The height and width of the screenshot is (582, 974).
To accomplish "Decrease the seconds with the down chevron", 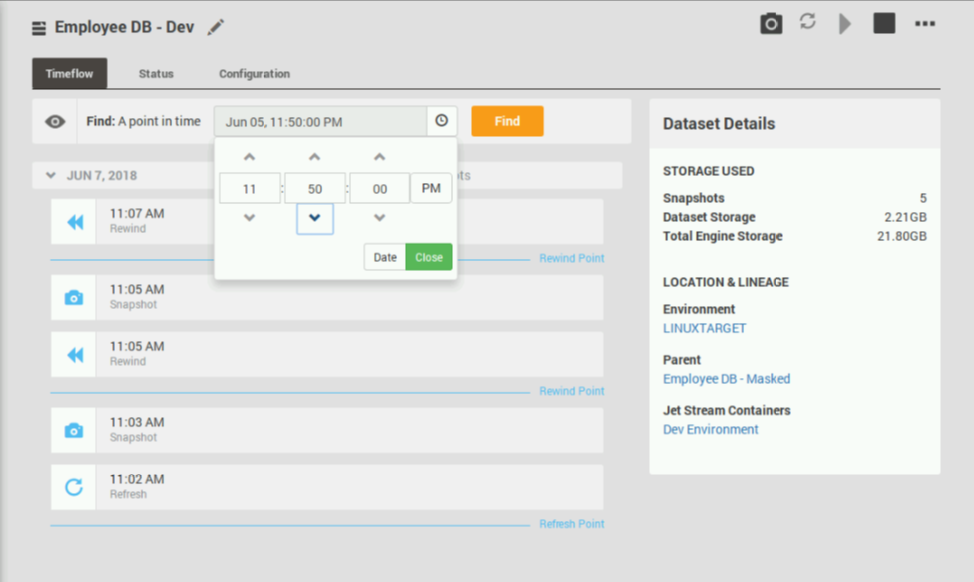I will pyautogui.click(x=380, y=218).
